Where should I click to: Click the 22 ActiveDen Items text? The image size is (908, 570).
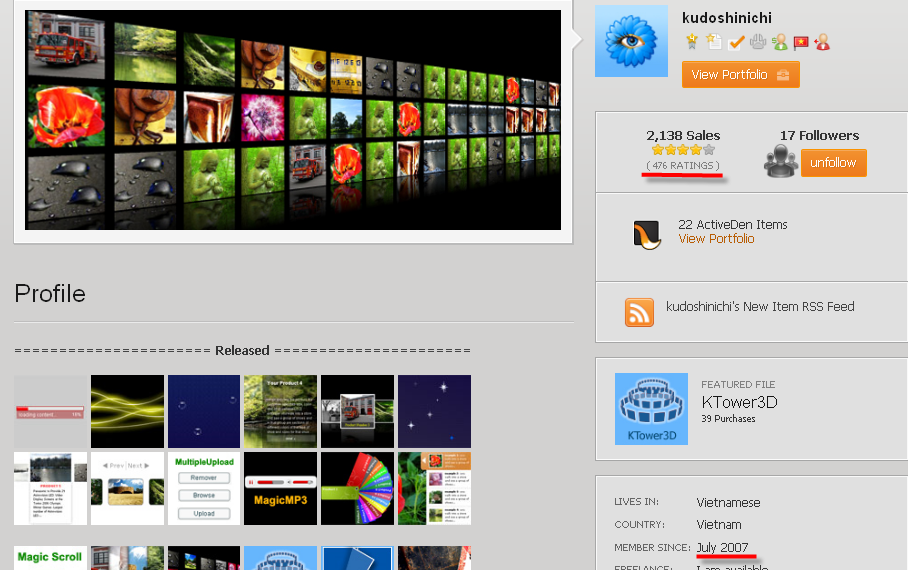(x=733, y=225)
